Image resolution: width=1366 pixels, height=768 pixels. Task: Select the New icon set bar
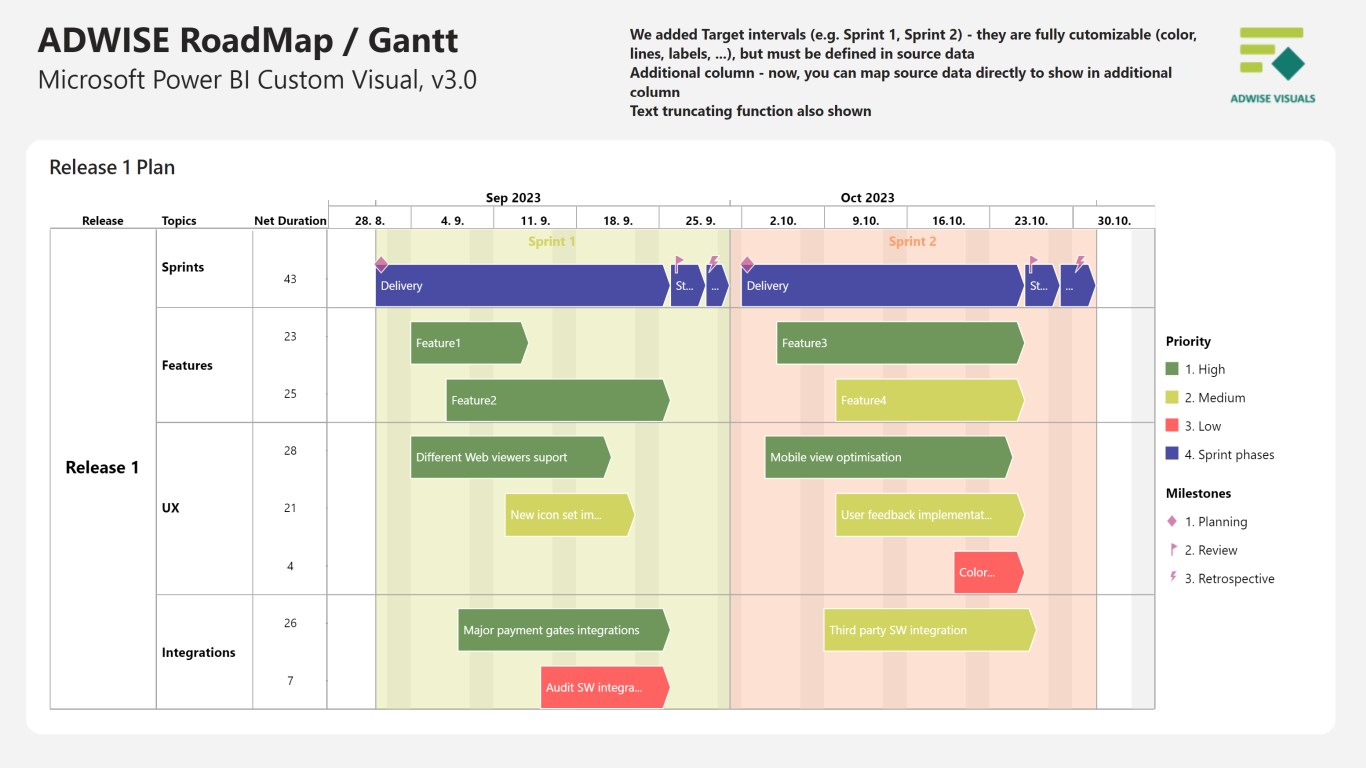(x=569, y=515)
